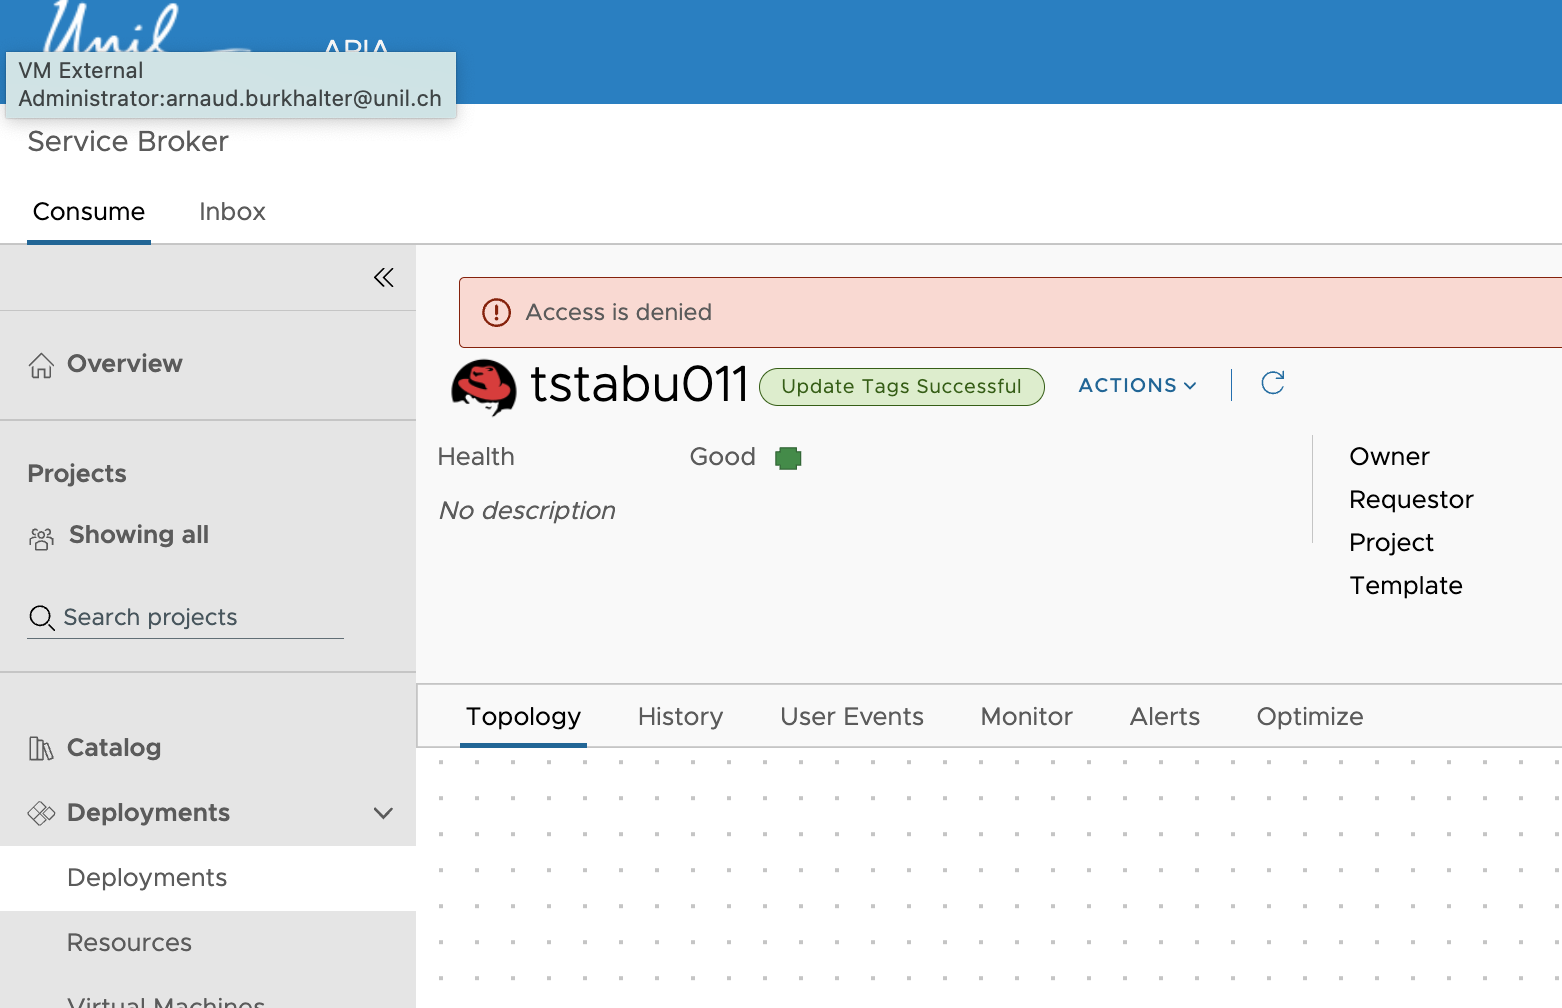Click the Overview home icon

[x=41, y=365]
